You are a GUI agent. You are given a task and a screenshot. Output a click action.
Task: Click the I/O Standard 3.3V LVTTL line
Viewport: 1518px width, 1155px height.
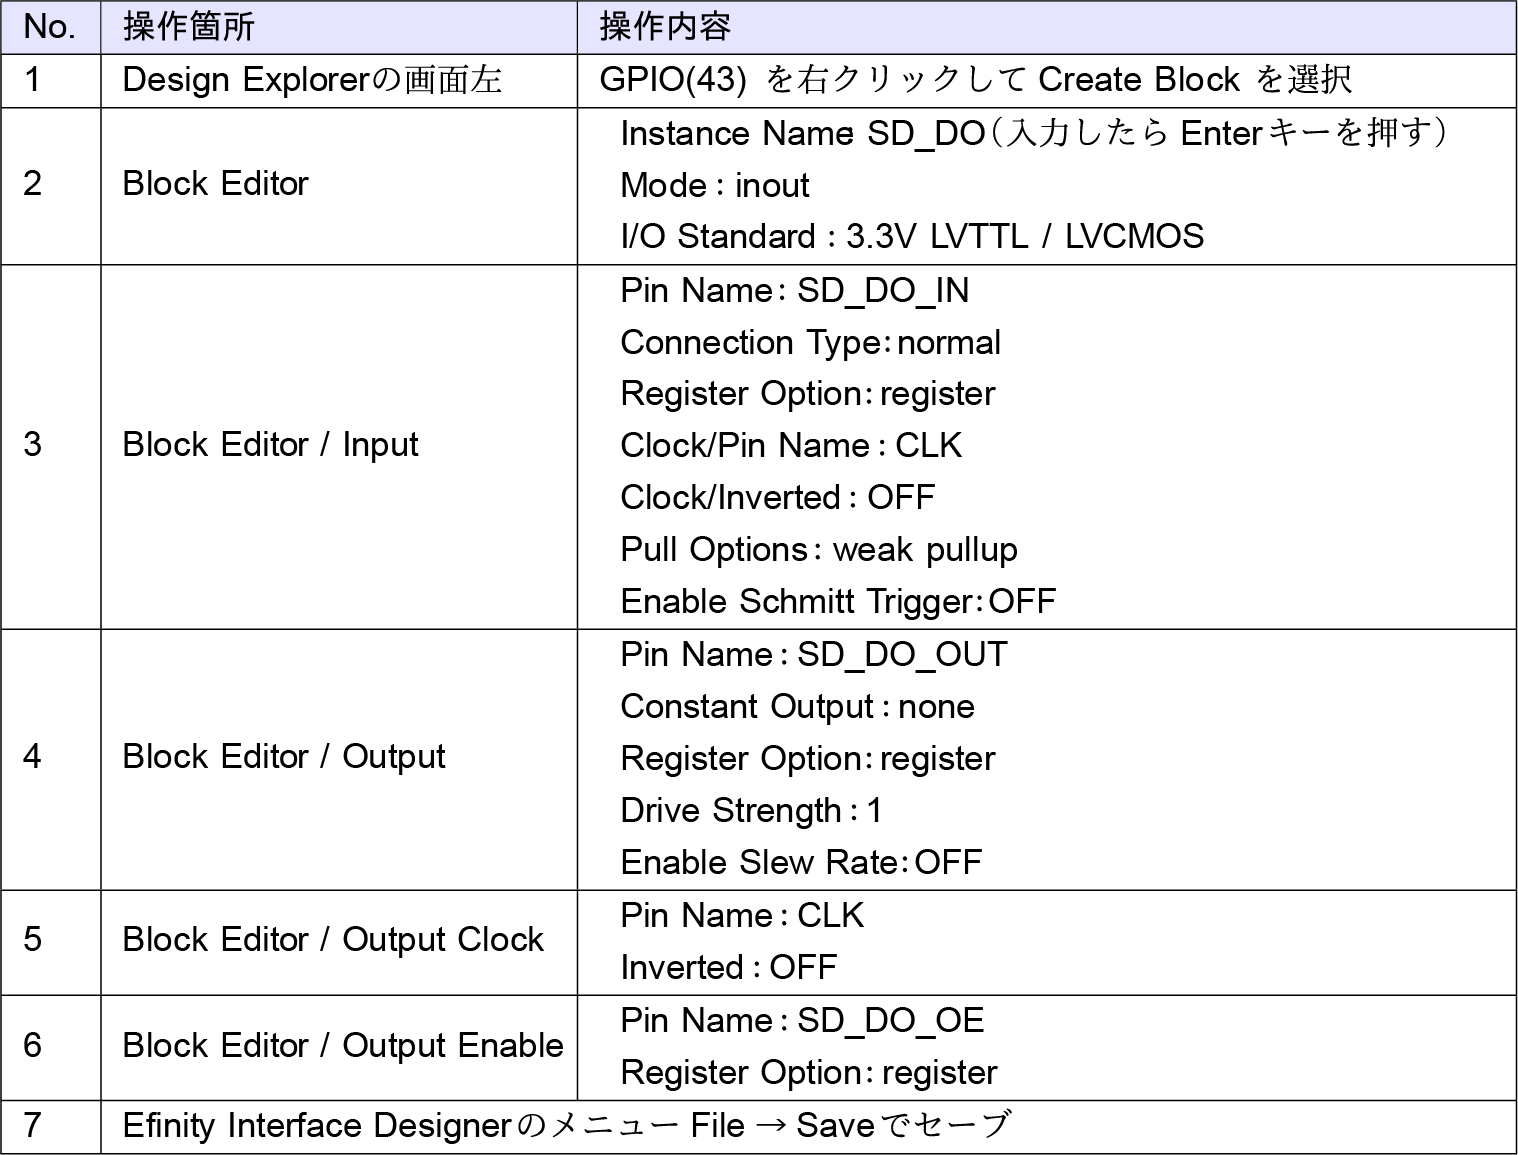click(911, 237)
